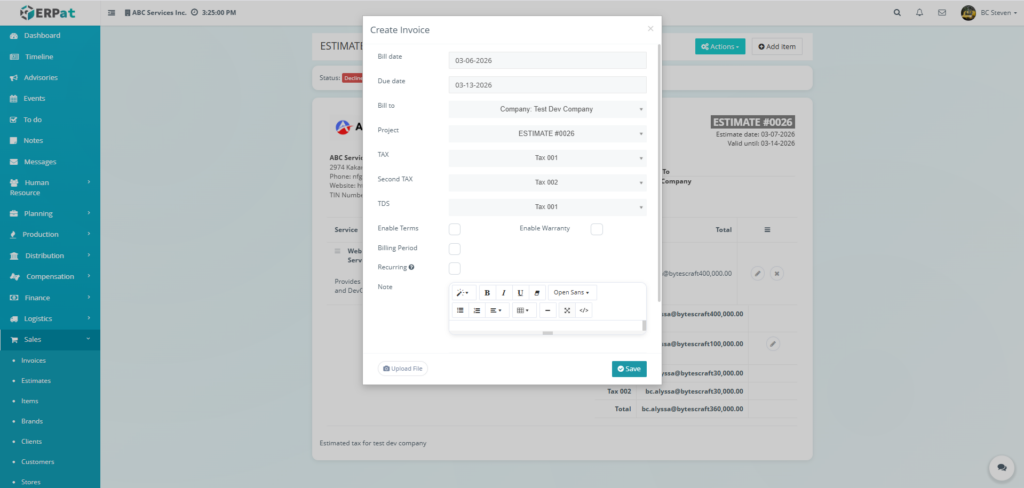
Task: Open the insert table dropdown
Action: [x=524, y=310]
